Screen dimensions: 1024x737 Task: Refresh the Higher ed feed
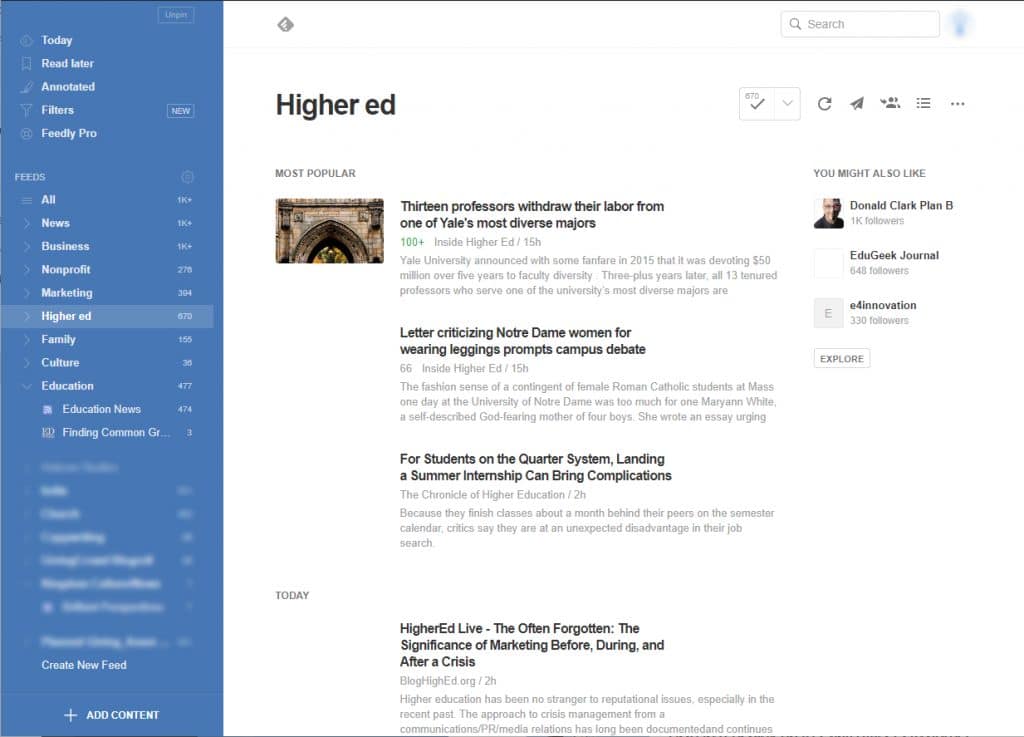(x=824, y=103)
